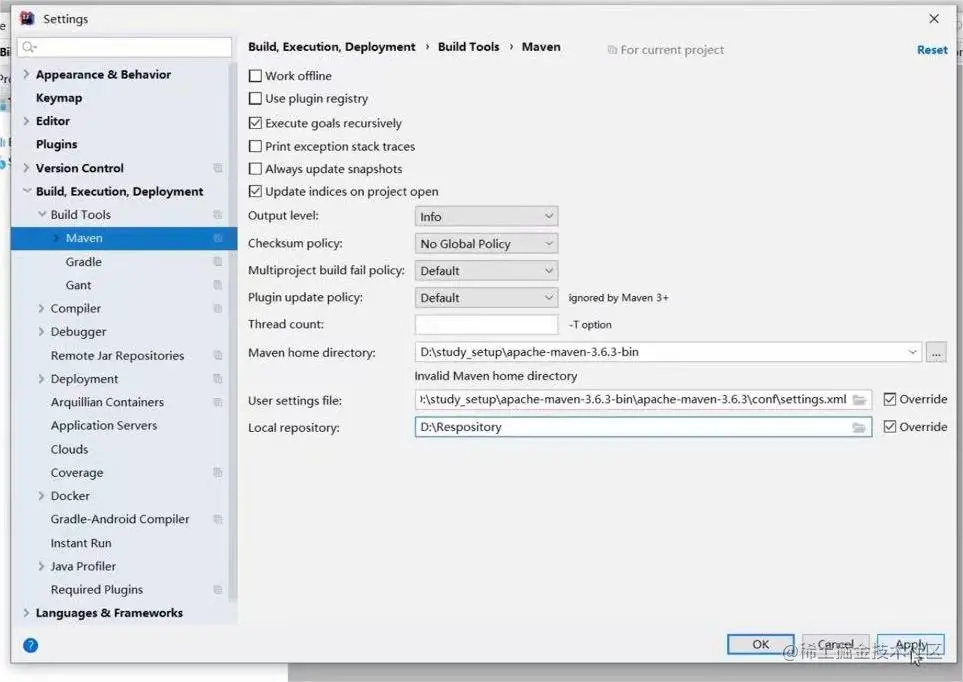Select Clouds item
Viewport: 963px width, 682px height.
tap(69, 449)
